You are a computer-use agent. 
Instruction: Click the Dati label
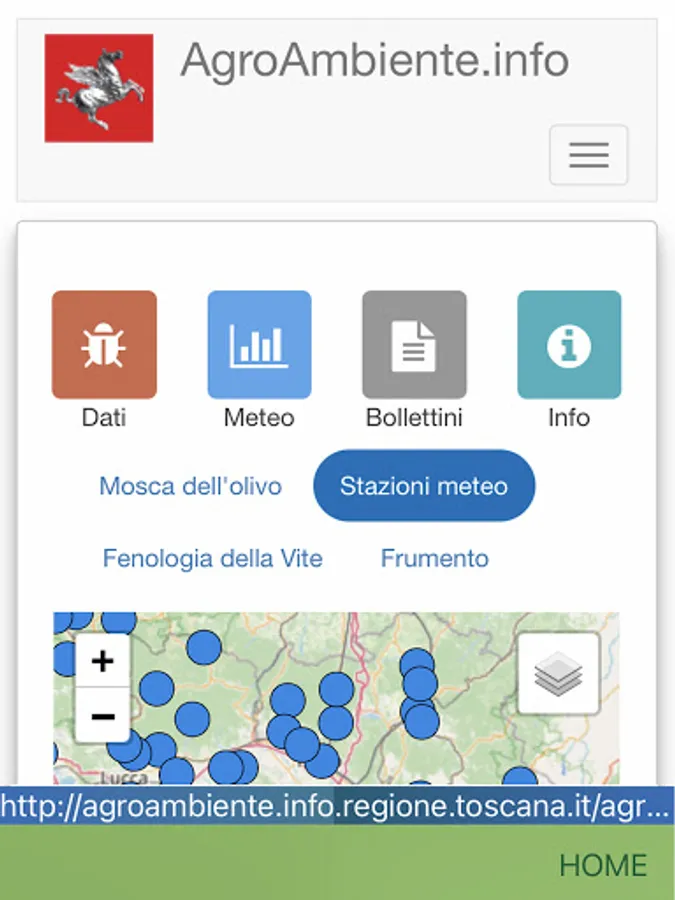[x=104, y=417]
